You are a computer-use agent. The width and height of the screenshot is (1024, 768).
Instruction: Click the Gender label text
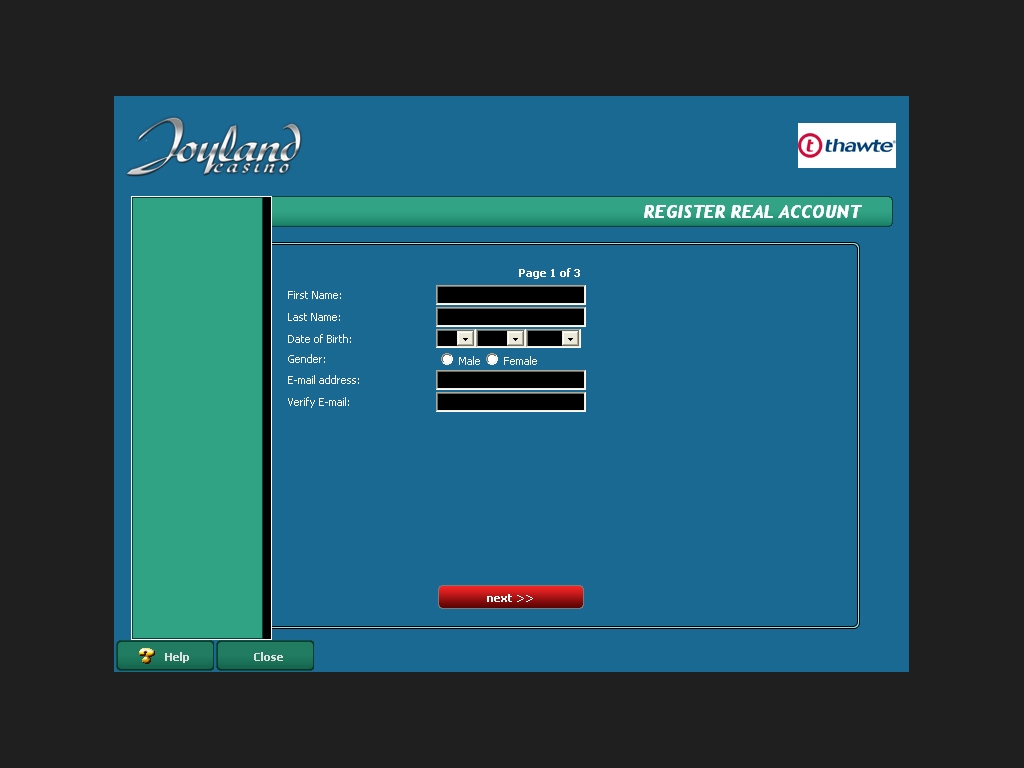tap(306, 359)
